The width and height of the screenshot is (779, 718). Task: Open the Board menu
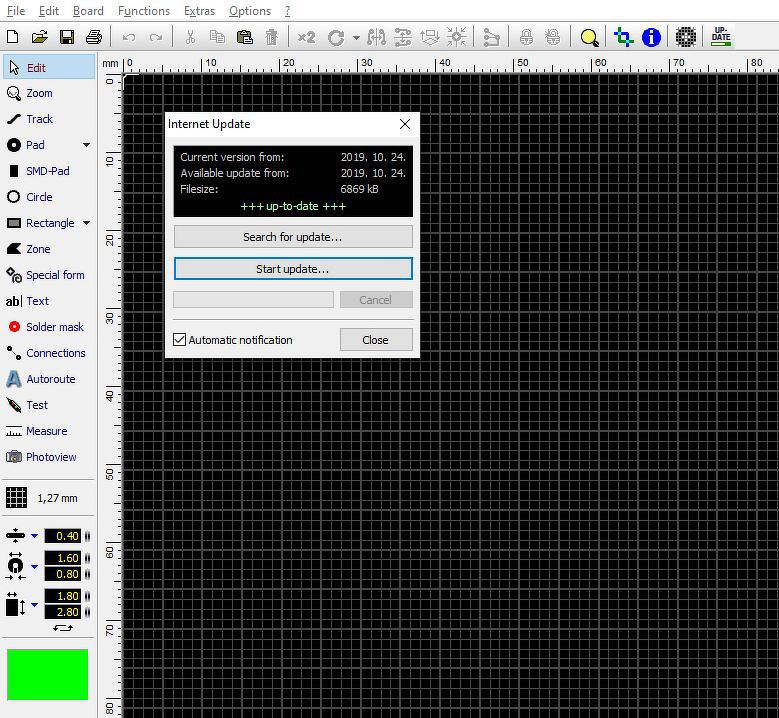88,11
